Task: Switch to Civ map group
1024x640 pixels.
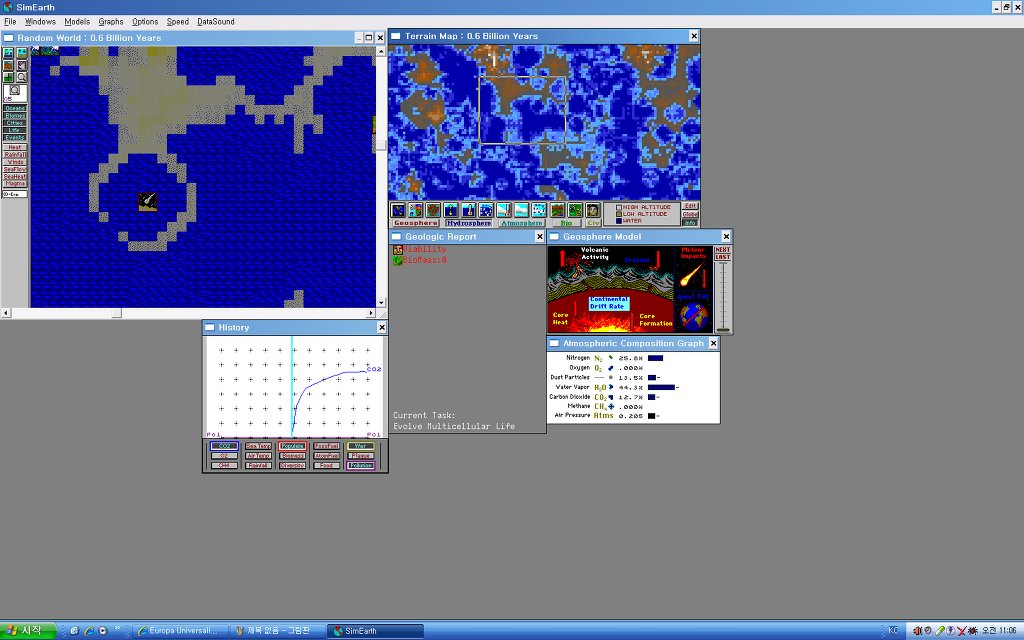Action: coord(593,223)
